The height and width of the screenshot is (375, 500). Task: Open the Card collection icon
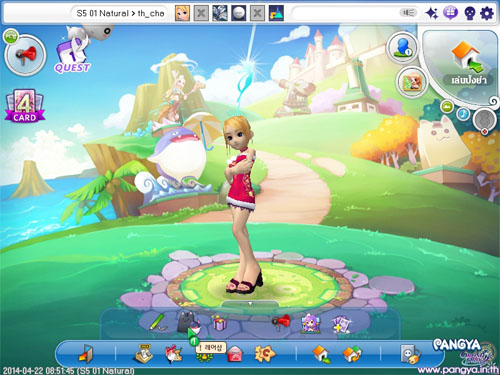pyautogui.click(x=24, y=106)
